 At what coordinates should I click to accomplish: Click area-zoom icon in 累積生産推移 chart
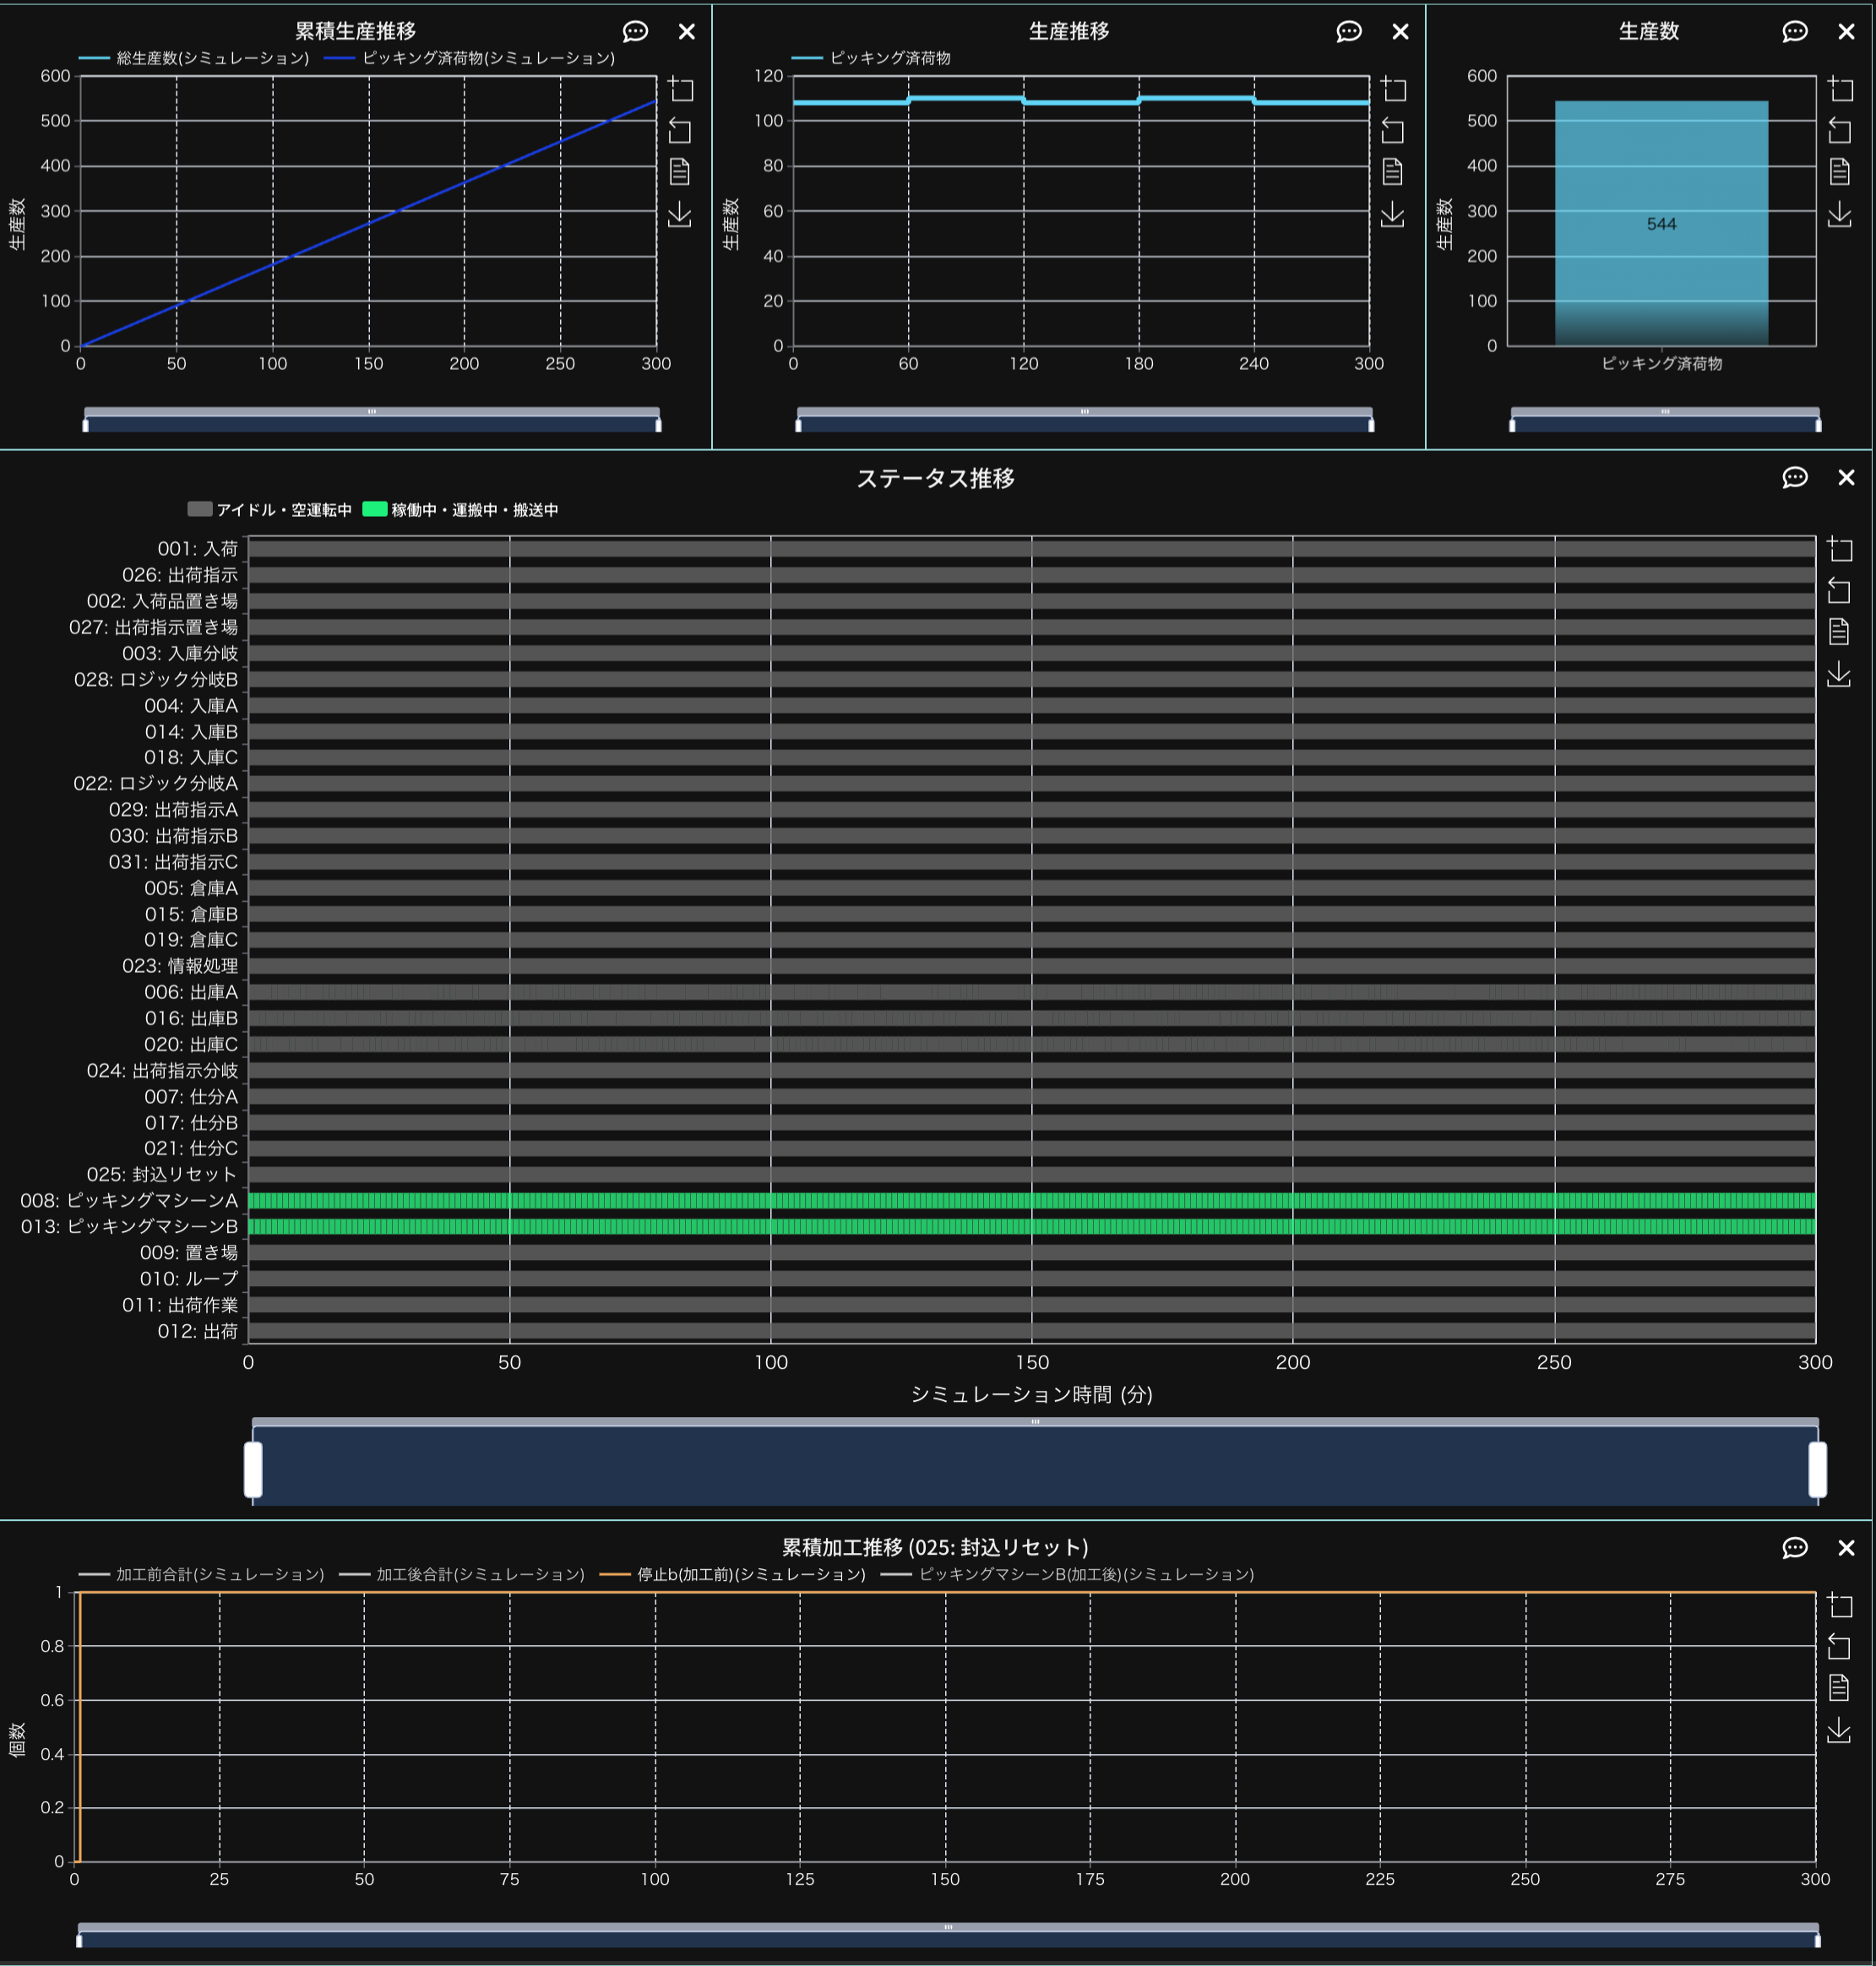[681, 89]
